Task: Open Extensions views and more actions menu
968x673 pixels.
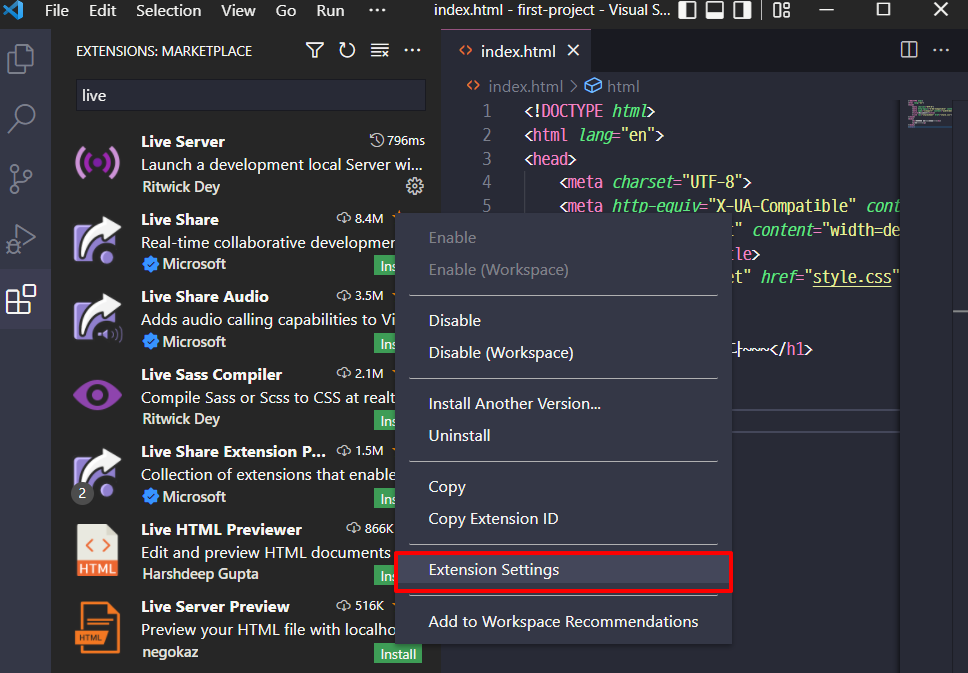Action: (x=412, y=51)
